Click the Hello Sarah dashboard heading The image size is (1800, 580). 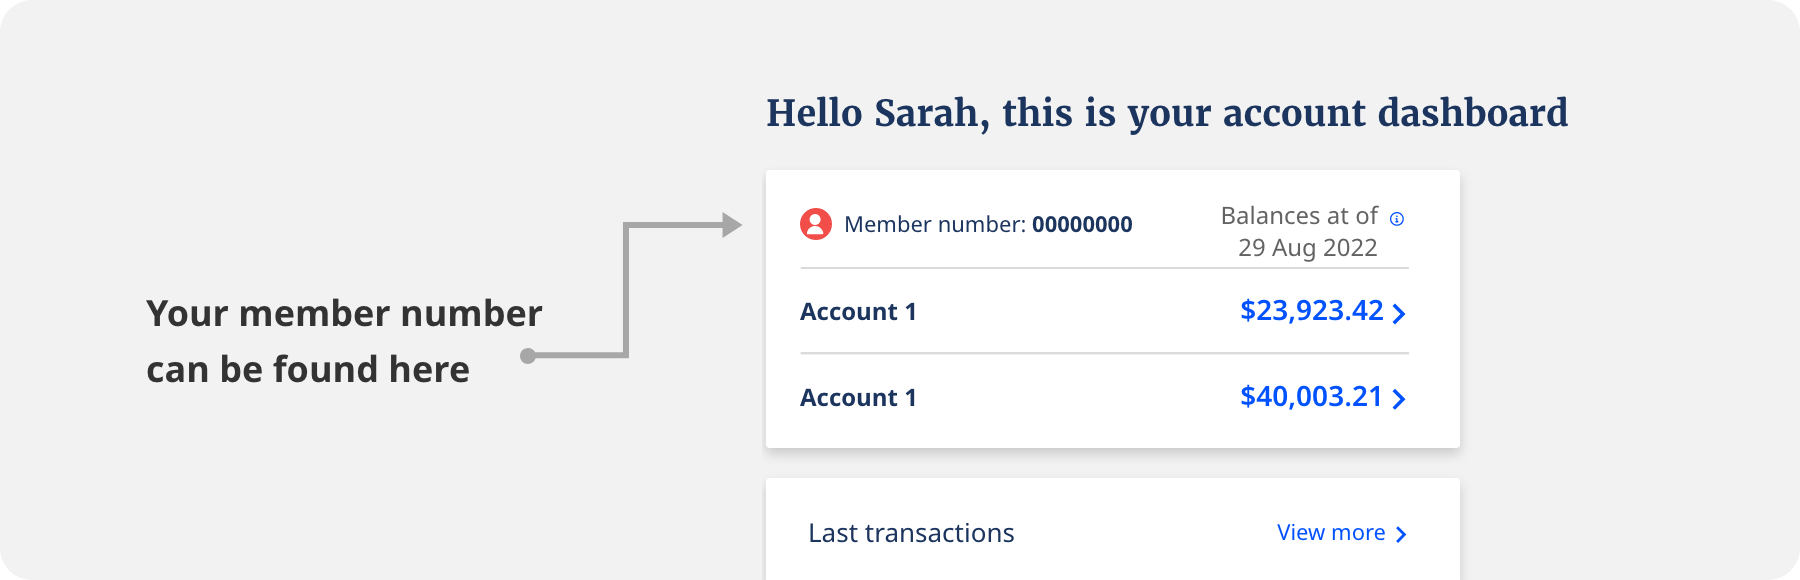click(1166, 113)
